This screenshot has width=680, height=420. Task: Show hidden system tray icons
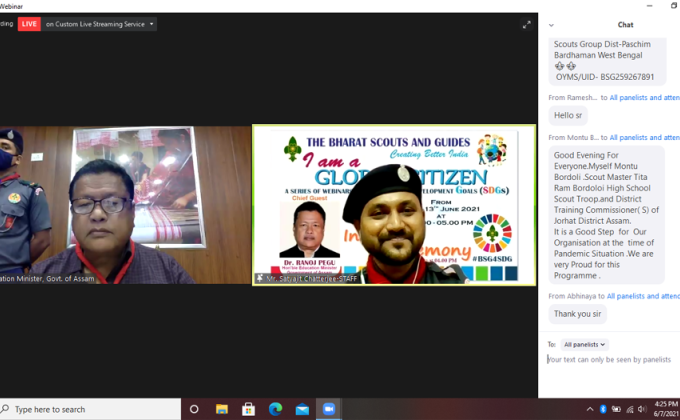click(x=589, y=409)
